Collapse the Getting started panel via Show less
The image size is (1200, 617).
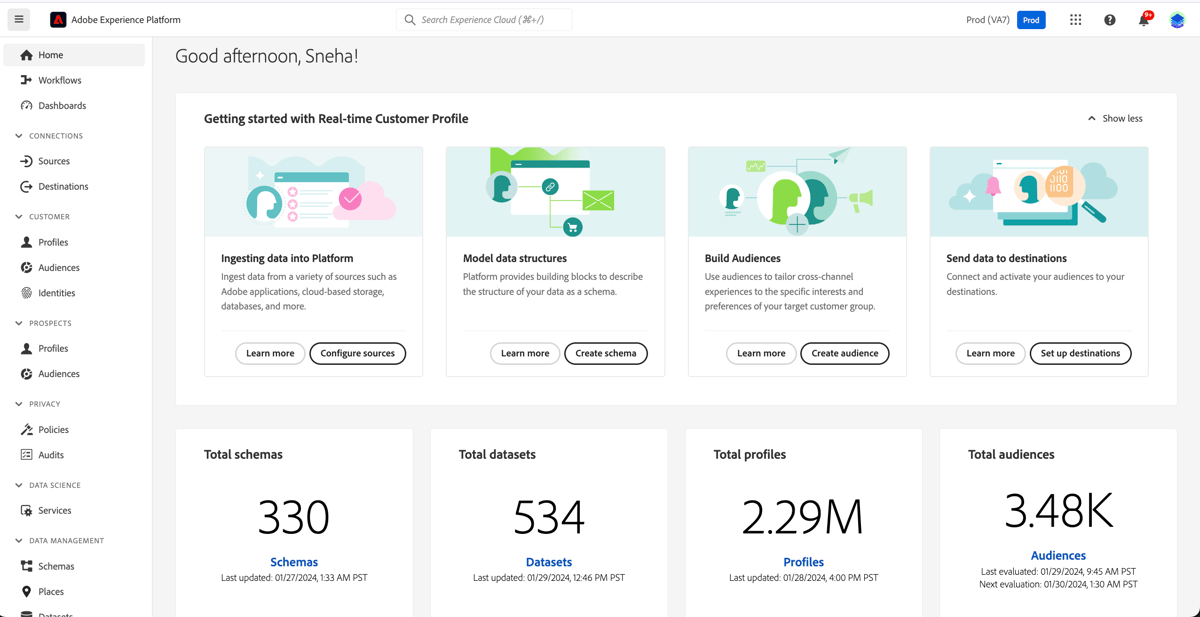tap(1113, 118)
